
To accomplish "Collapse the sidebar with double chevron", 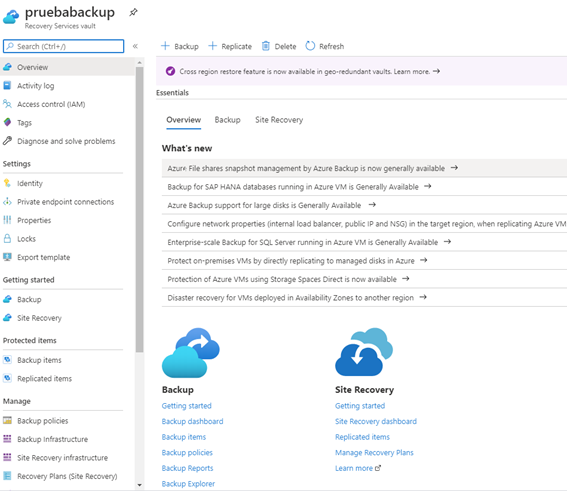I will (135, 46).
